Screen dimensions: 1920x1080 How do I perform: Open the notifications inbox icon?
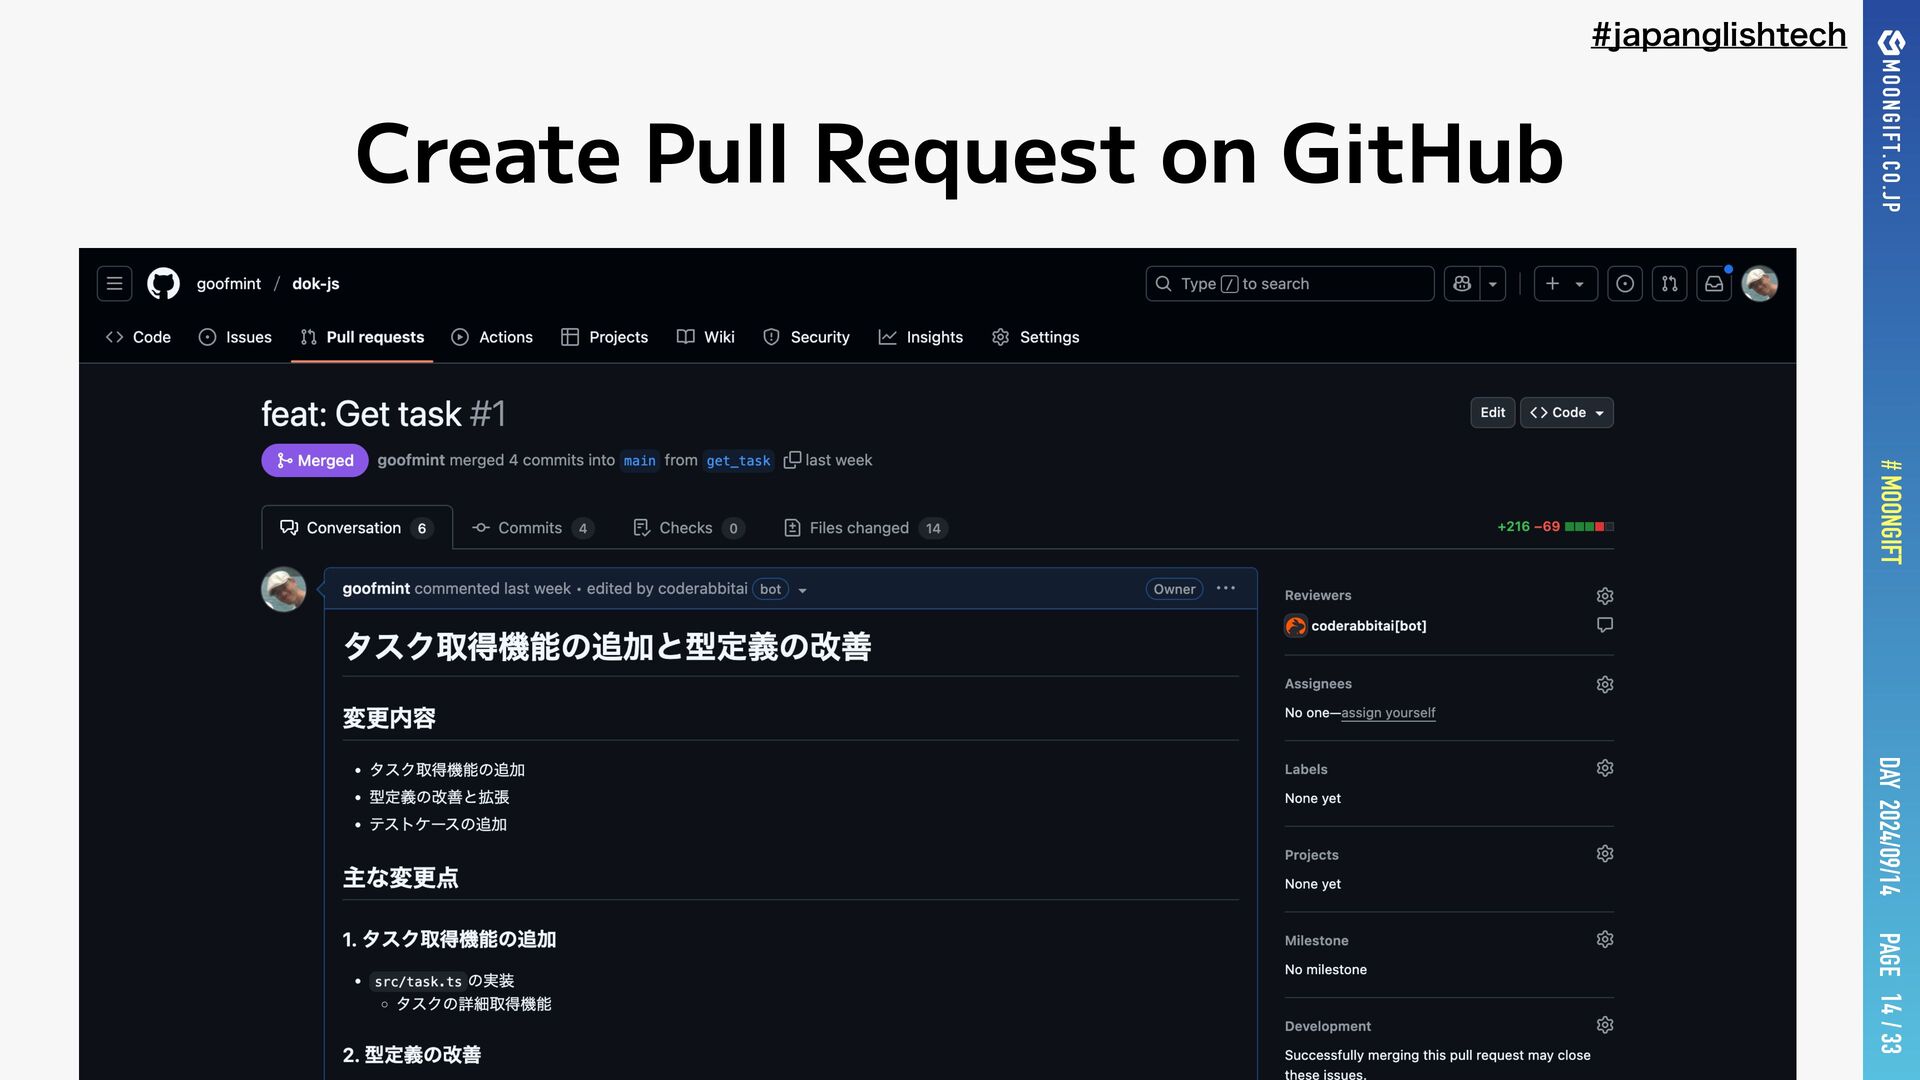tap(1714, 284)
